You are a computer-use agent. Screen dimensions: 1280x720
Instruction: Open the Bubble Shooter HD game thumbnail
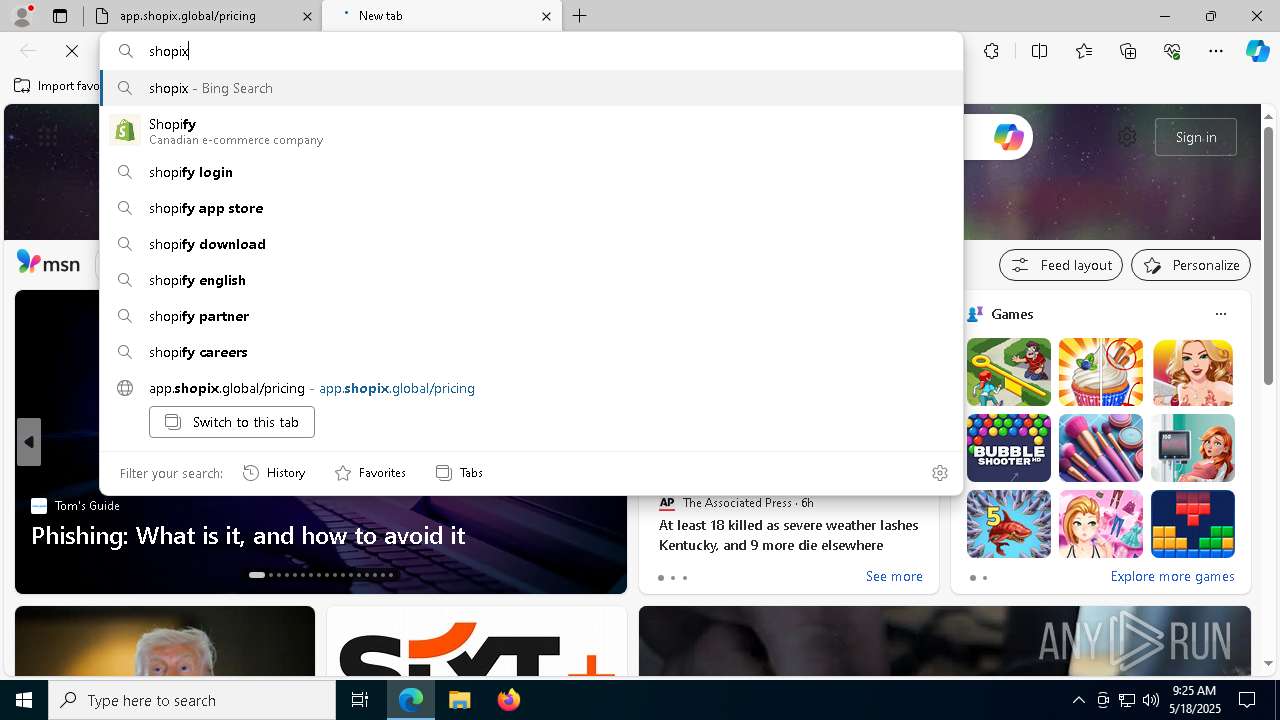[x=1009, y=448]
